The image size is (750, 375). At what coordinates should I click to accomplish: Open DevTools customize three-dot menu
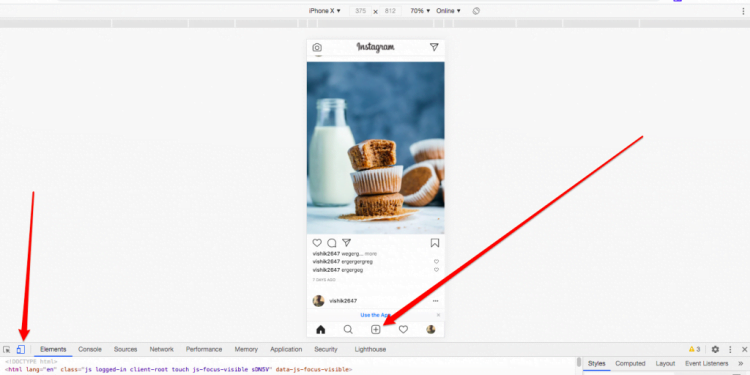tap(730, 350)
